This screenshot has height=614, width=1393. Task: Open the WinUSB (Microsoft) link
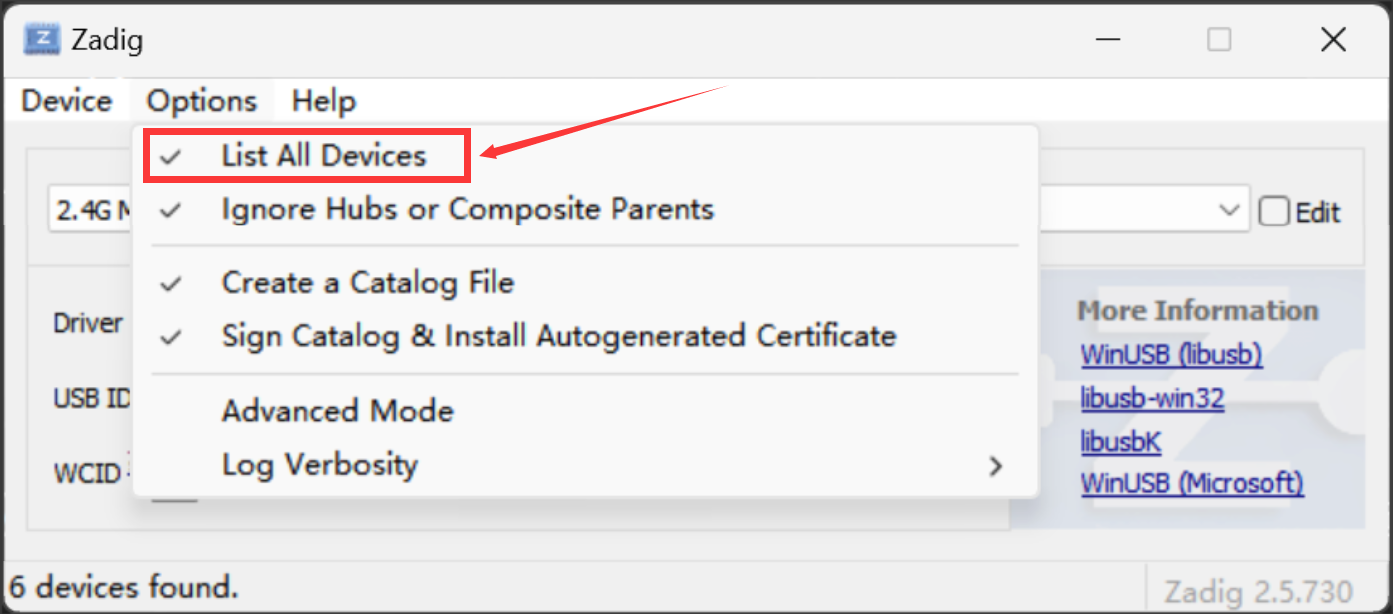pyautogui.click(x=1192, y=484)
